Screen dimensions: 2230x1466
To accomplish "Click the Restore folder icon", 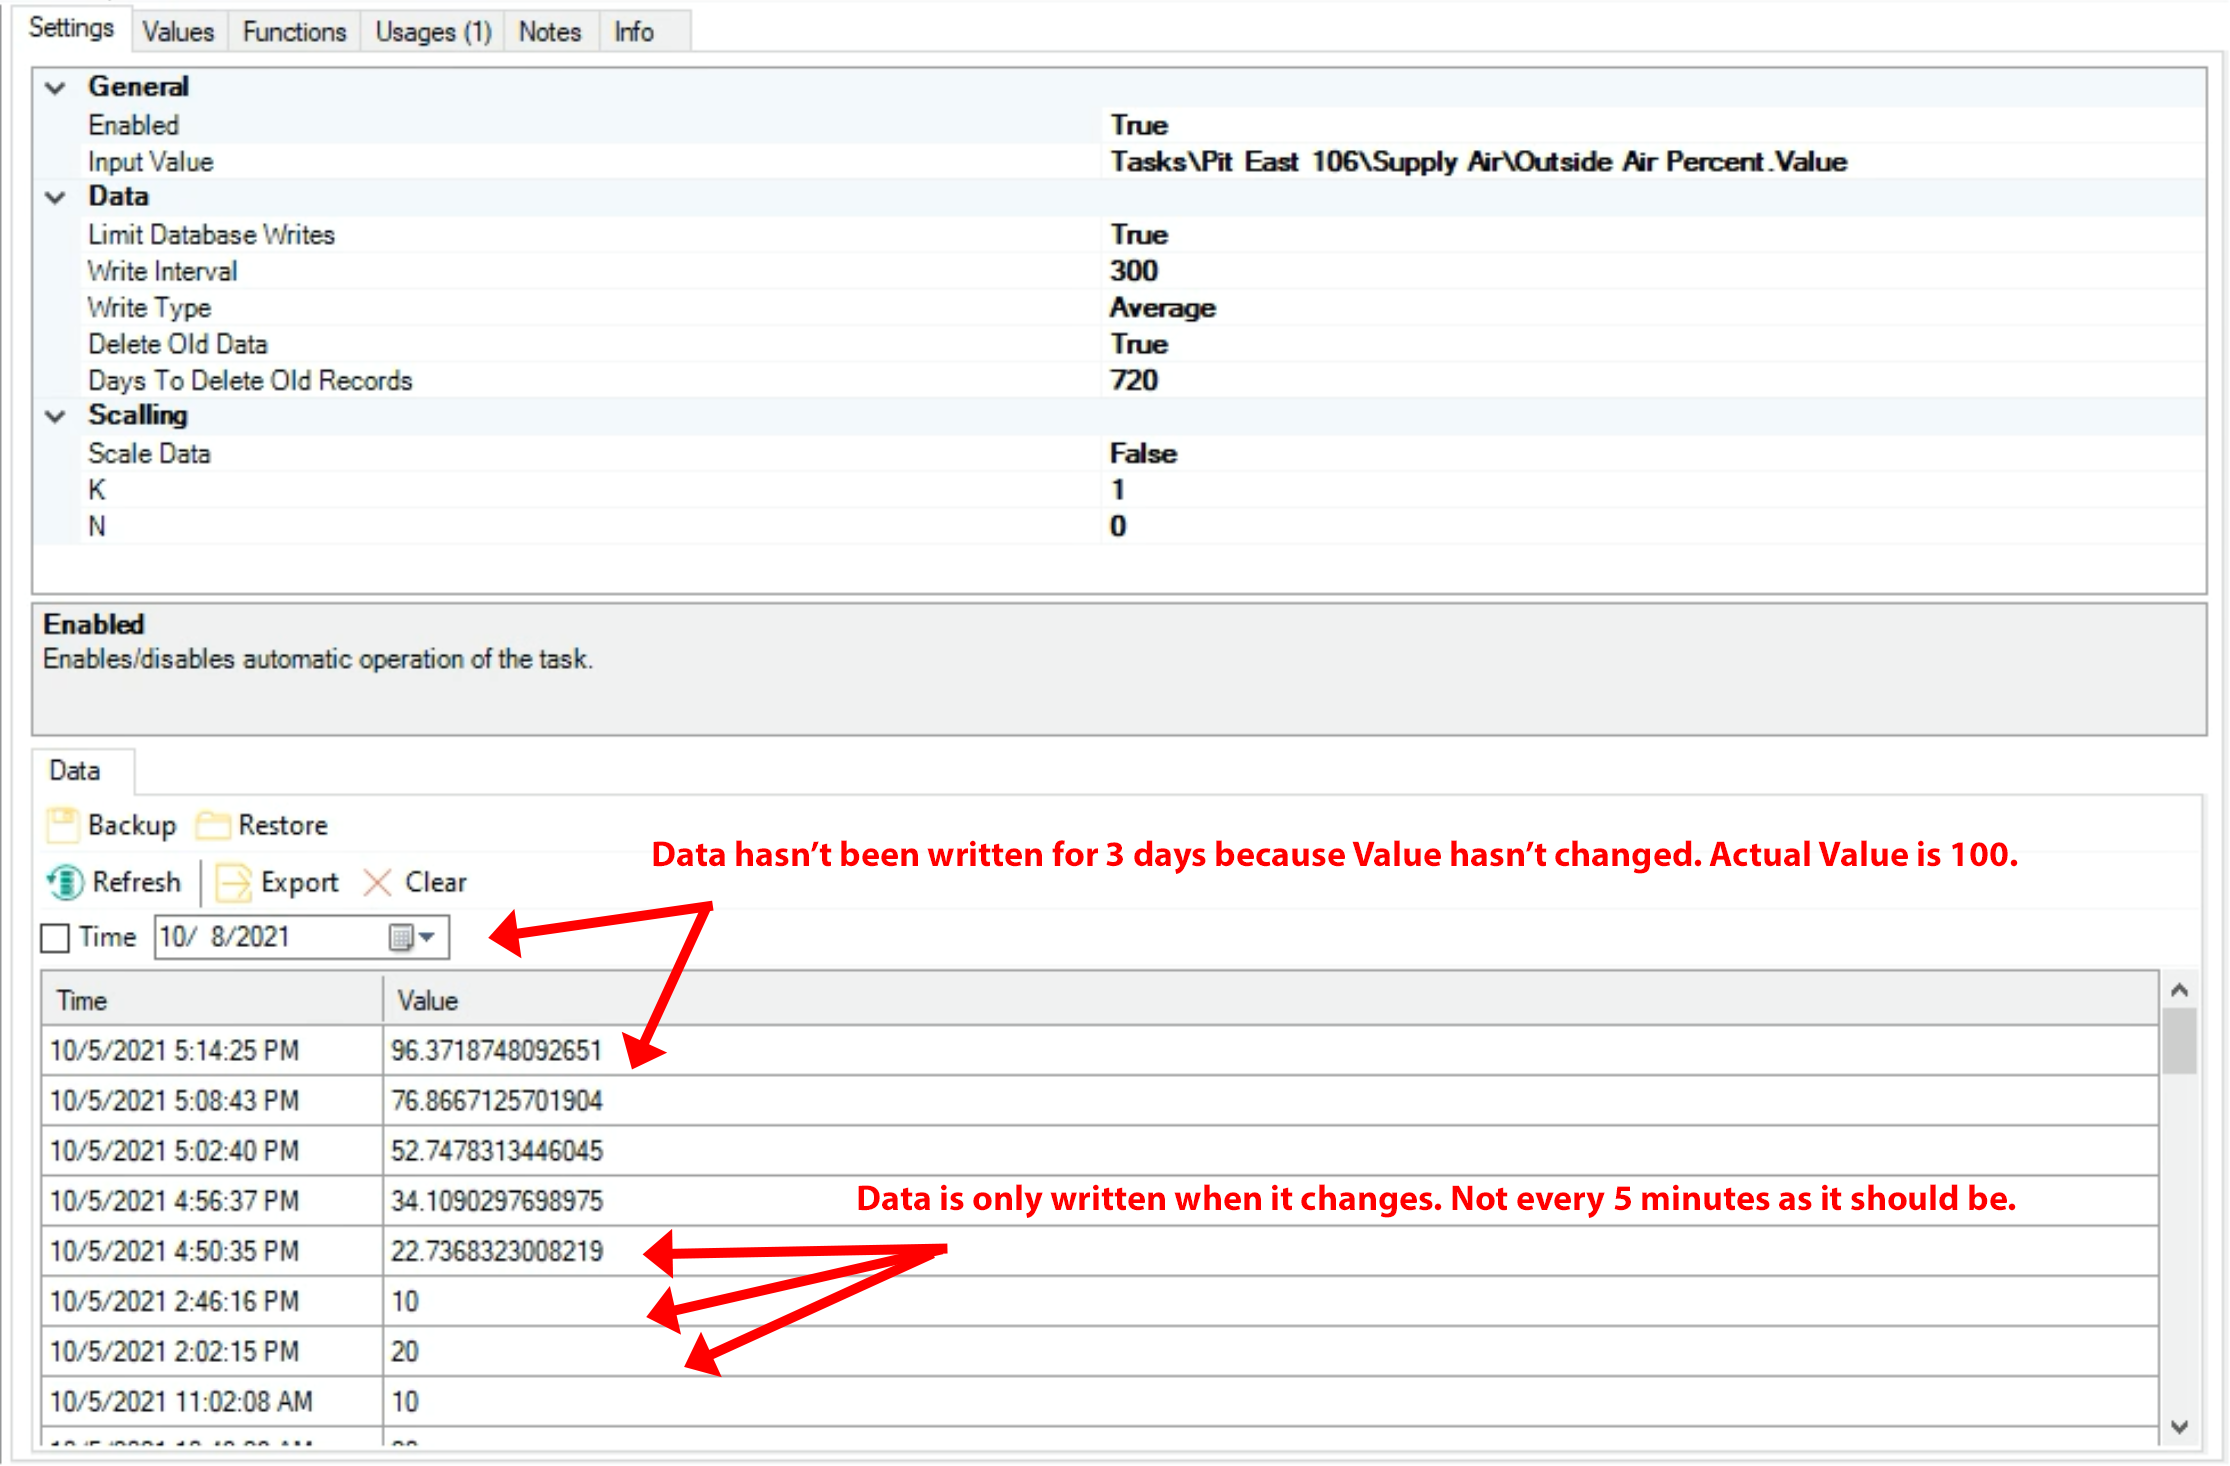I will (213, 825).
